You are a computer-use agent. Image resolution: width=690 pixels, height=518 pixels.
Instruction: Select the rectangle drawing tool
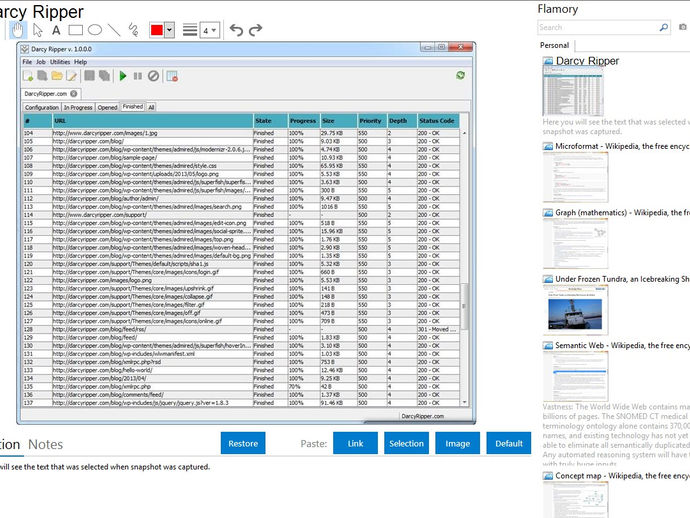[75, 30]
